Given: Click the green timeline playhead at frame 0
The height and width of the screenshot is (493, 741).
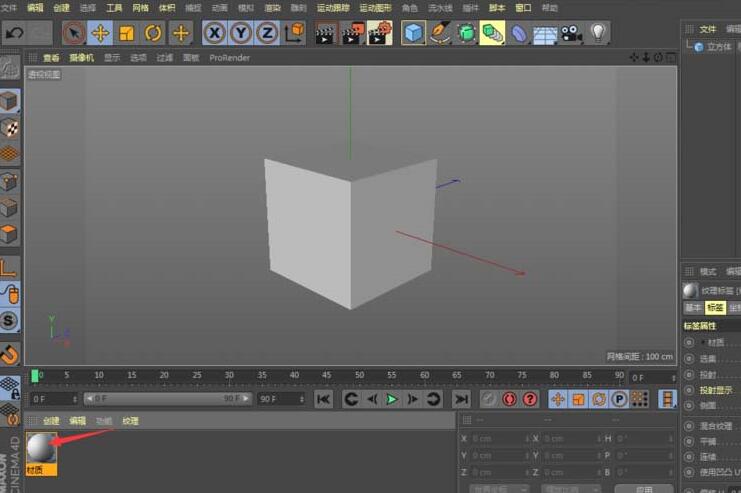Looking at the screenshot, I should (34, 375).
